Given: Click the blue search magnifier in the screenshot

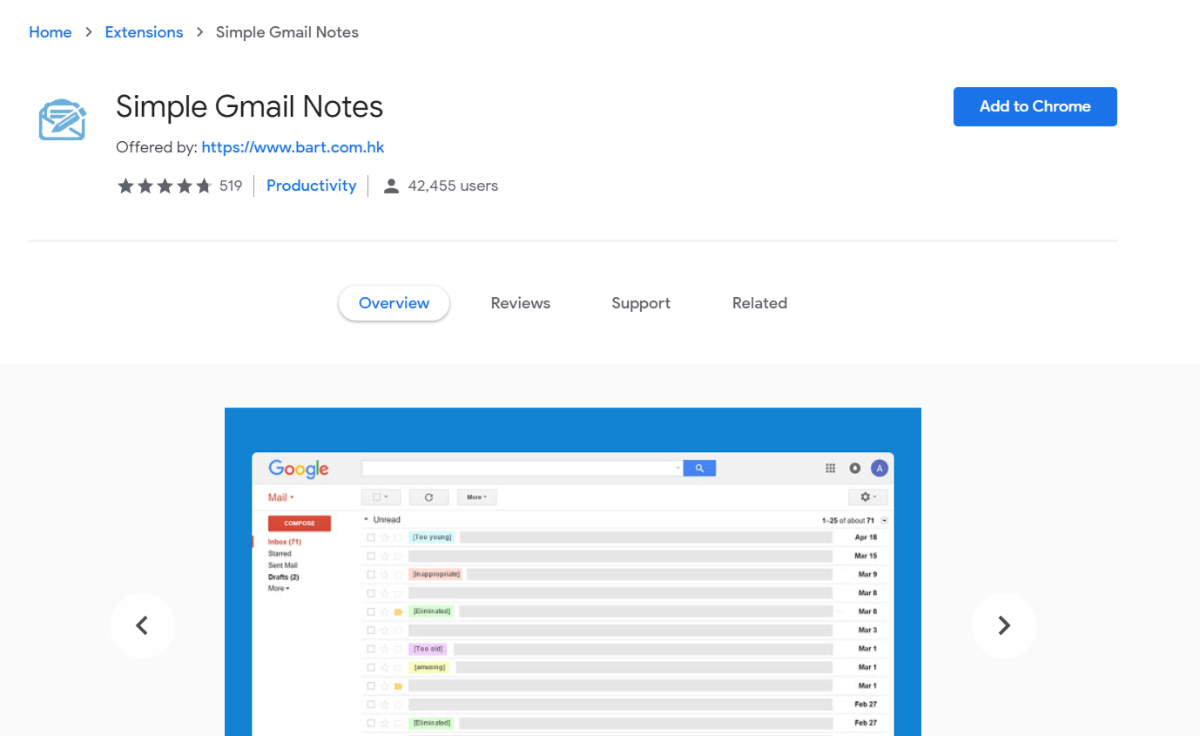Looking at the screenshot, I should tap(700, 468).
